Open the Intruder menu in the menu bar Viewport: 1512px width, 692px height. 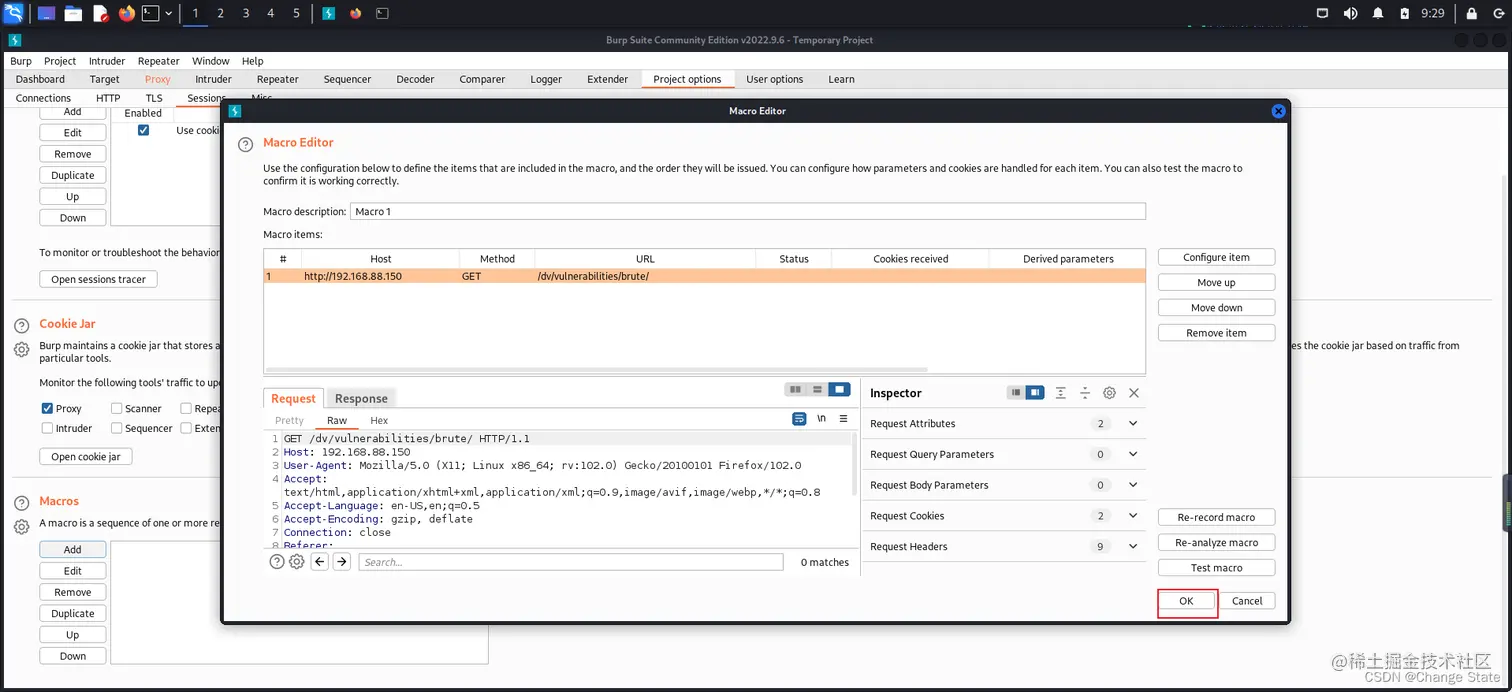(106, 61)
